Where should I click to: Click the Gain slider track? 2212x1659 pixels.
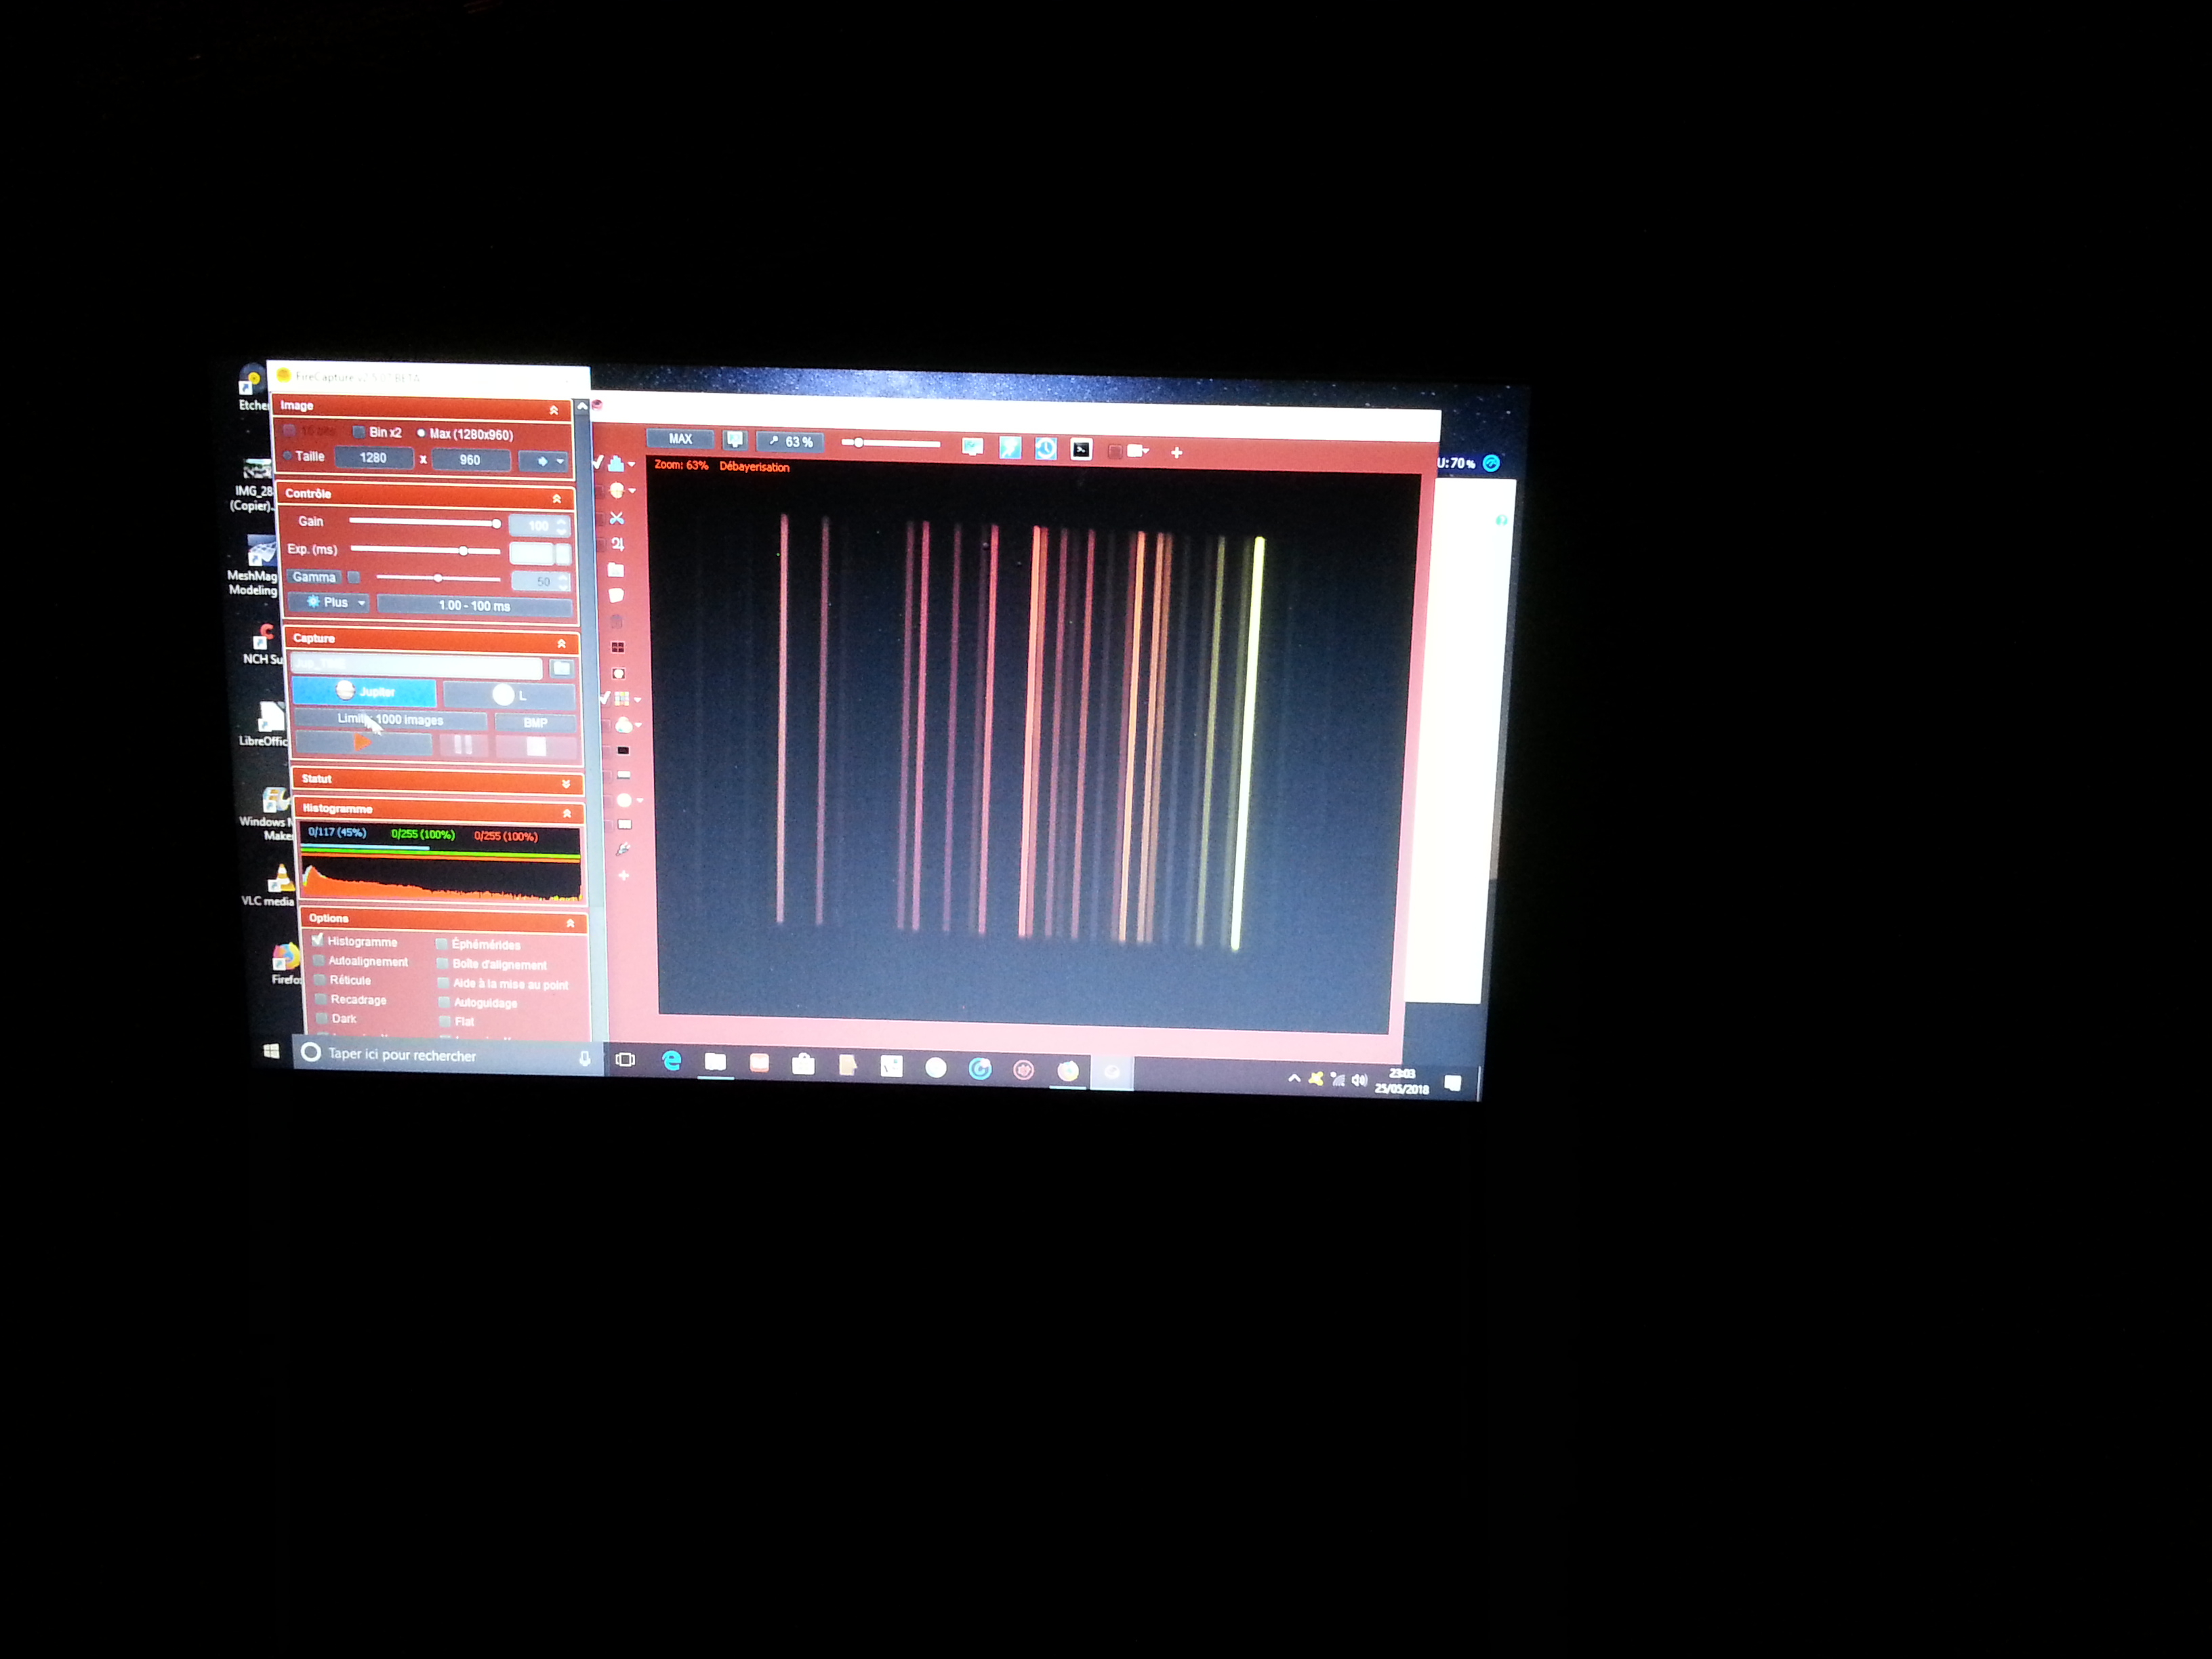coord(420,522)
